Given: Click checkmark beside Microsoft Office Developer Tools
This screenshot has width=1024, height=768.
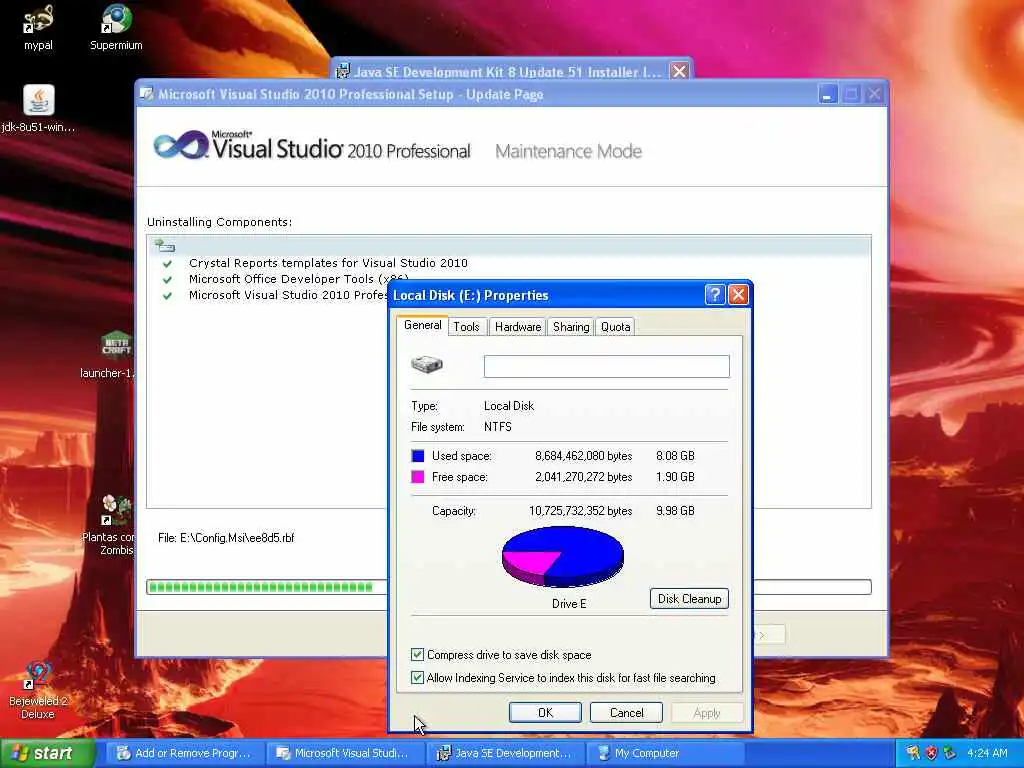Looking at the screenshot, I should tap(167, 280).
